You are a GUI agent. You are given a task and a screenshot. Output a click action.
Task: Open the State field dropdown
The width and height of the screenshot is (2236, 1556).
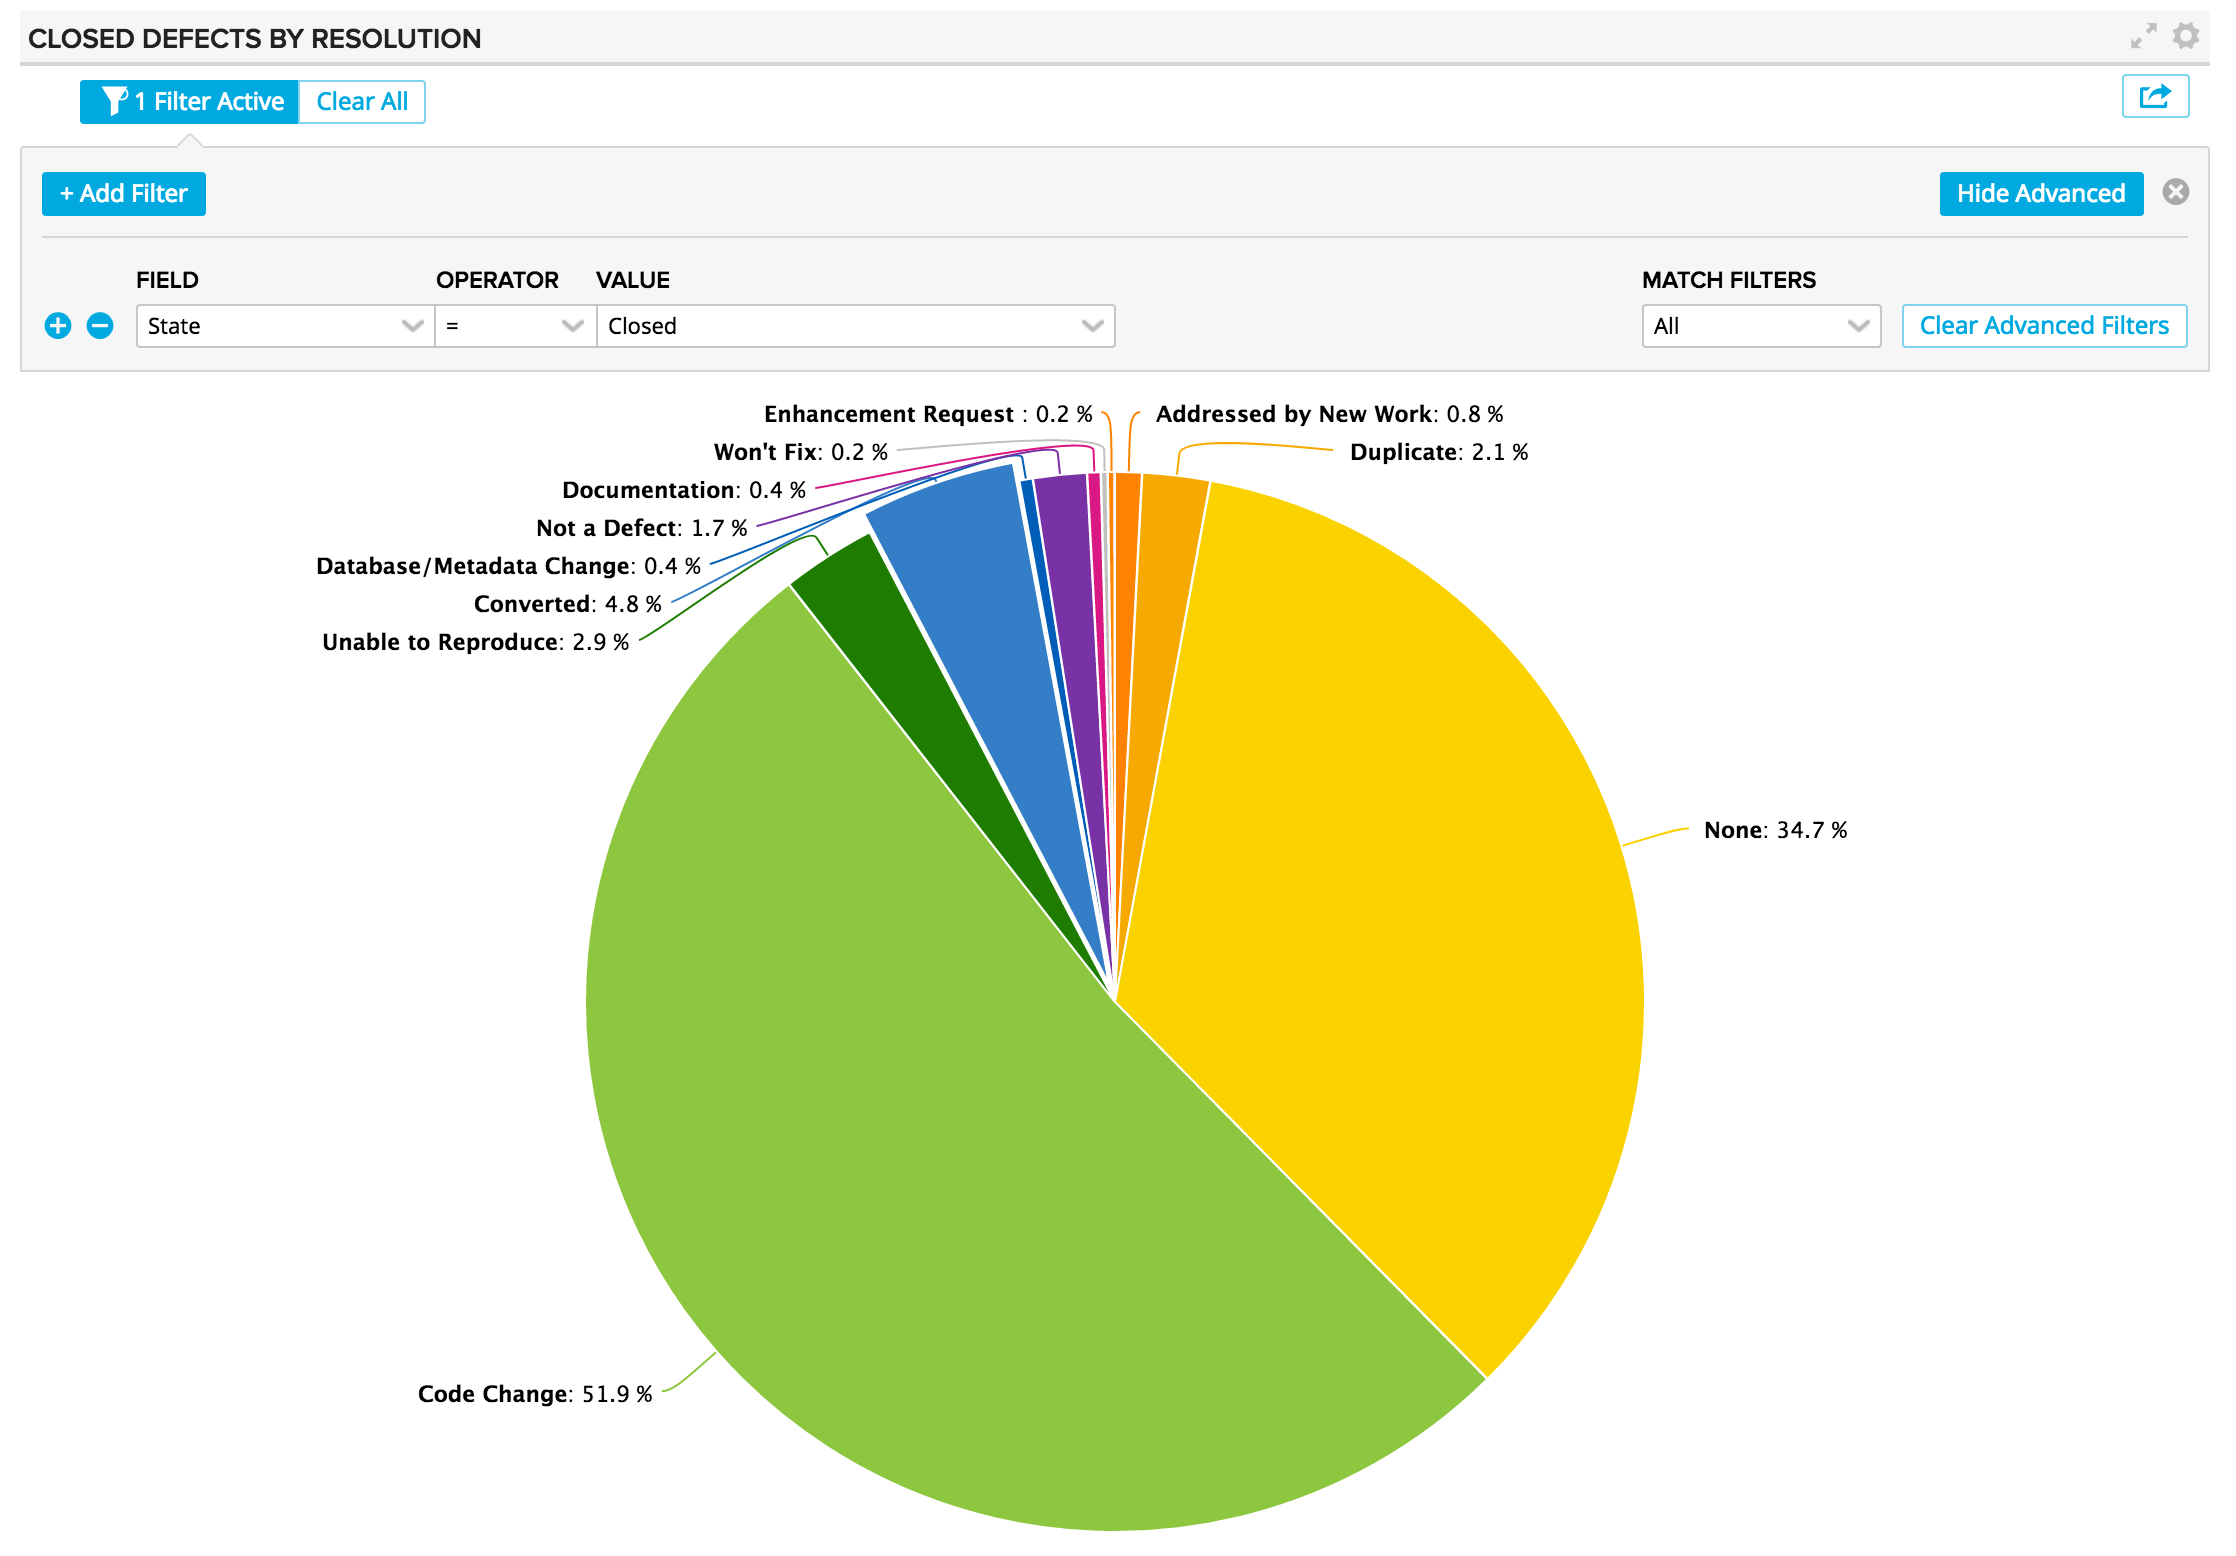(285, 326)
